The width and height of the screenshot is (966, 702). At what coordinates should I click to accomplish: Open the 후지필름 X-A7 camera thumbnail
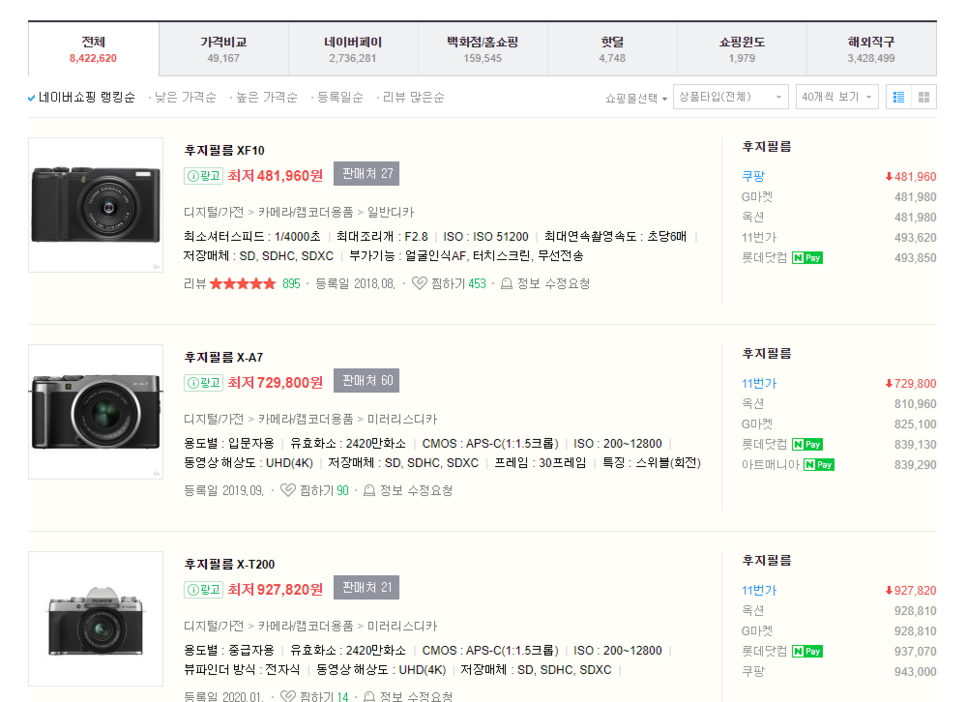95,412
